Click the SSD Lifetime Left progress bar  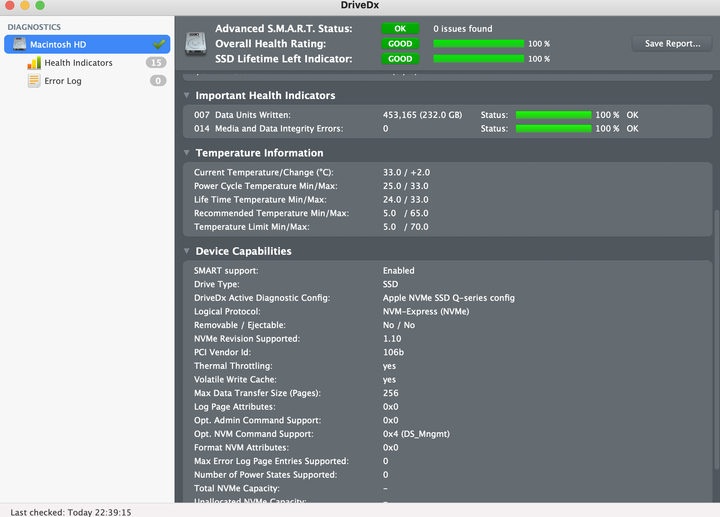click(478, 59)
